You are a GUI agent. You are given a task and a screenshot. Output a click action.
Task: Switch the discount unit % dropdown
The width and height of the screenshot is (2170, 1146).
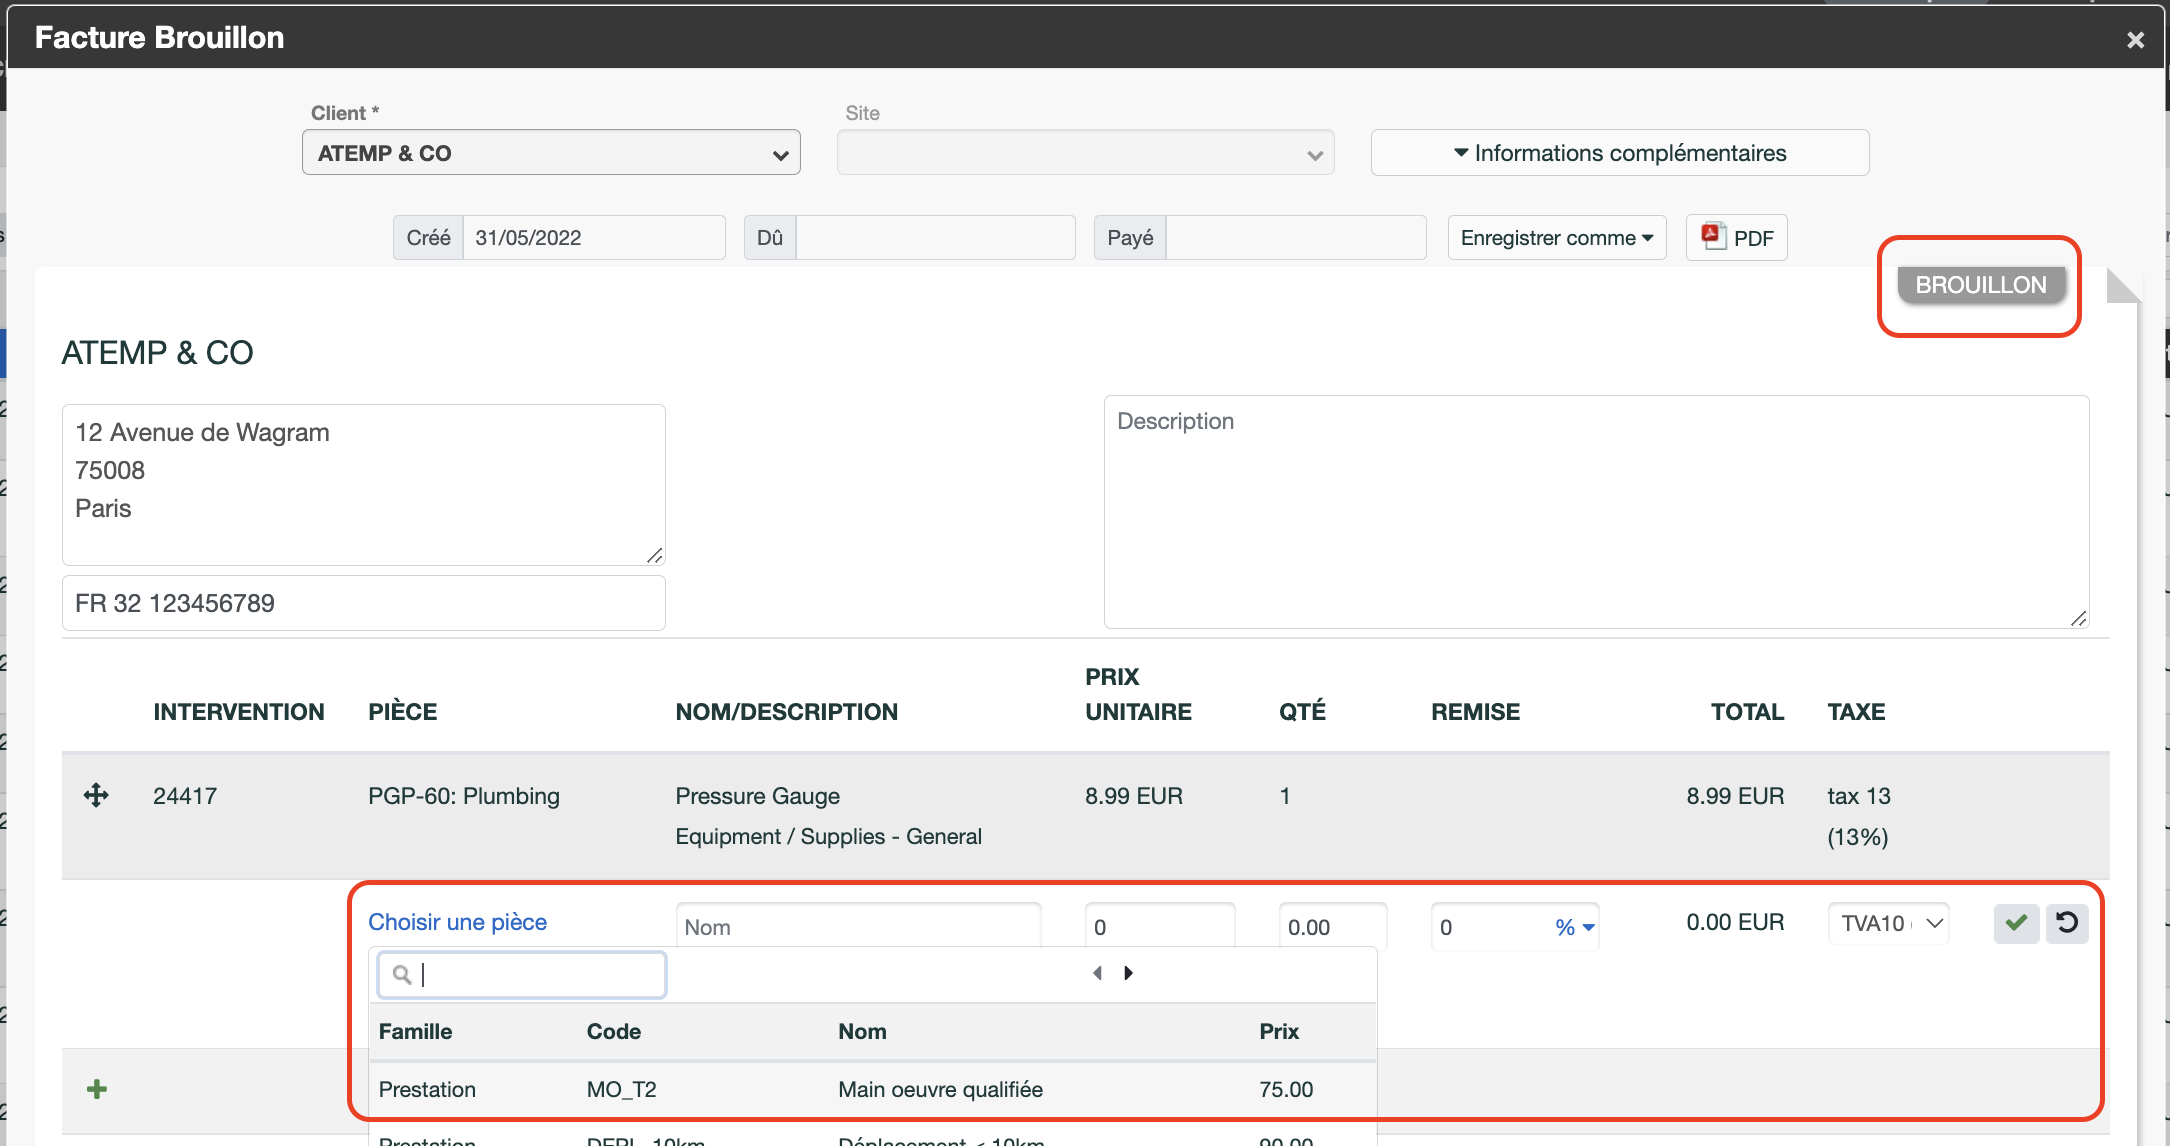(x=1574, y=928)
